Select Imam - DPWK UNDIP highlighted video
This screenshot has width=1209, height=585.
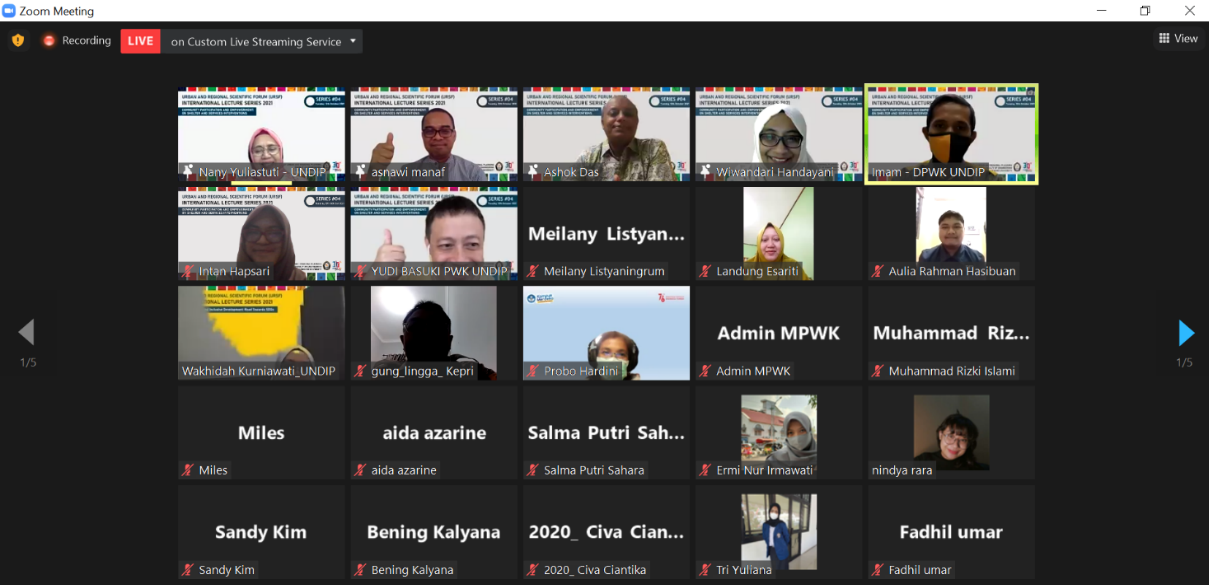click(x=951, y=133)
